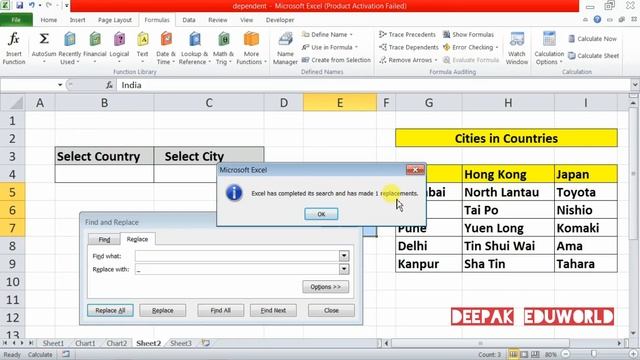Screen dimensions: 640x360
Task: Switch to the Developer ribbon tab
Action: [x=280, y=20]
